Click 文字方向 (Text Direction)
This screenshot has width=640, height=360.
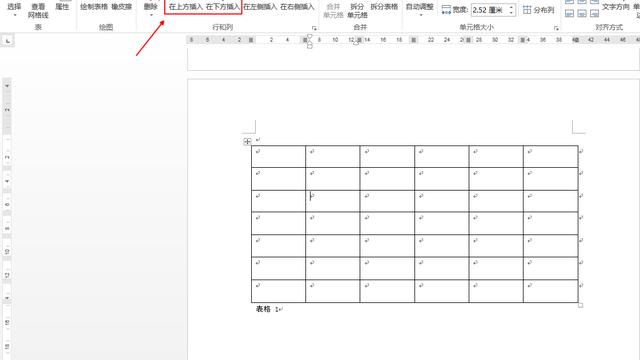(x=616, y=7)
